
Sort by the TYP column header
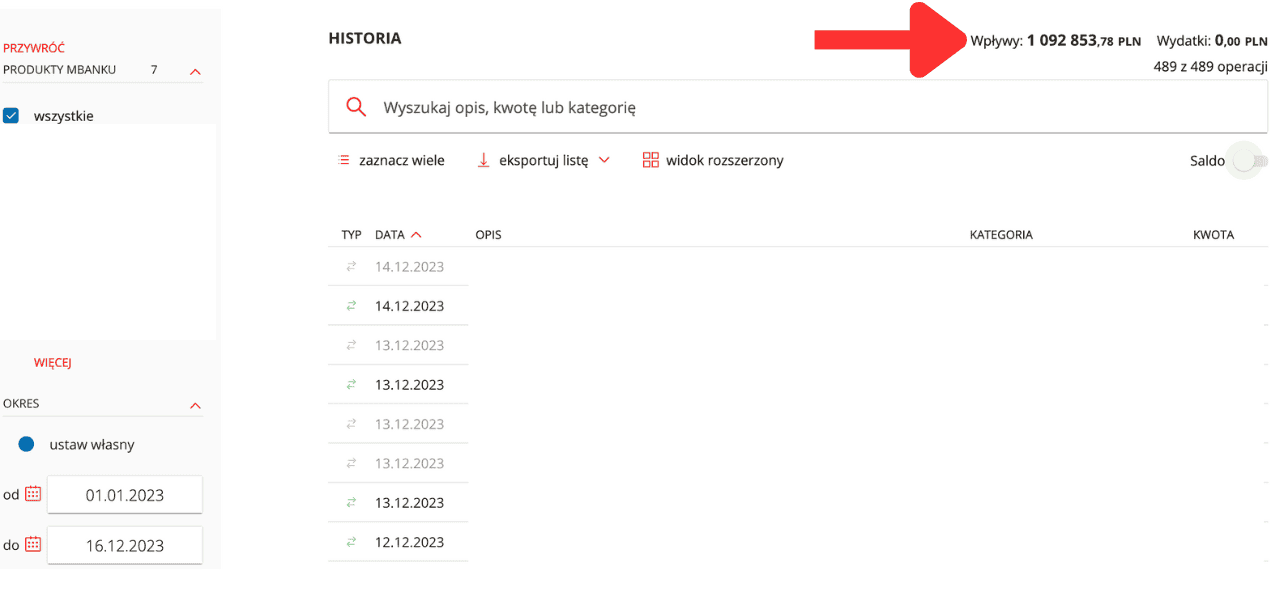point(351,235)
